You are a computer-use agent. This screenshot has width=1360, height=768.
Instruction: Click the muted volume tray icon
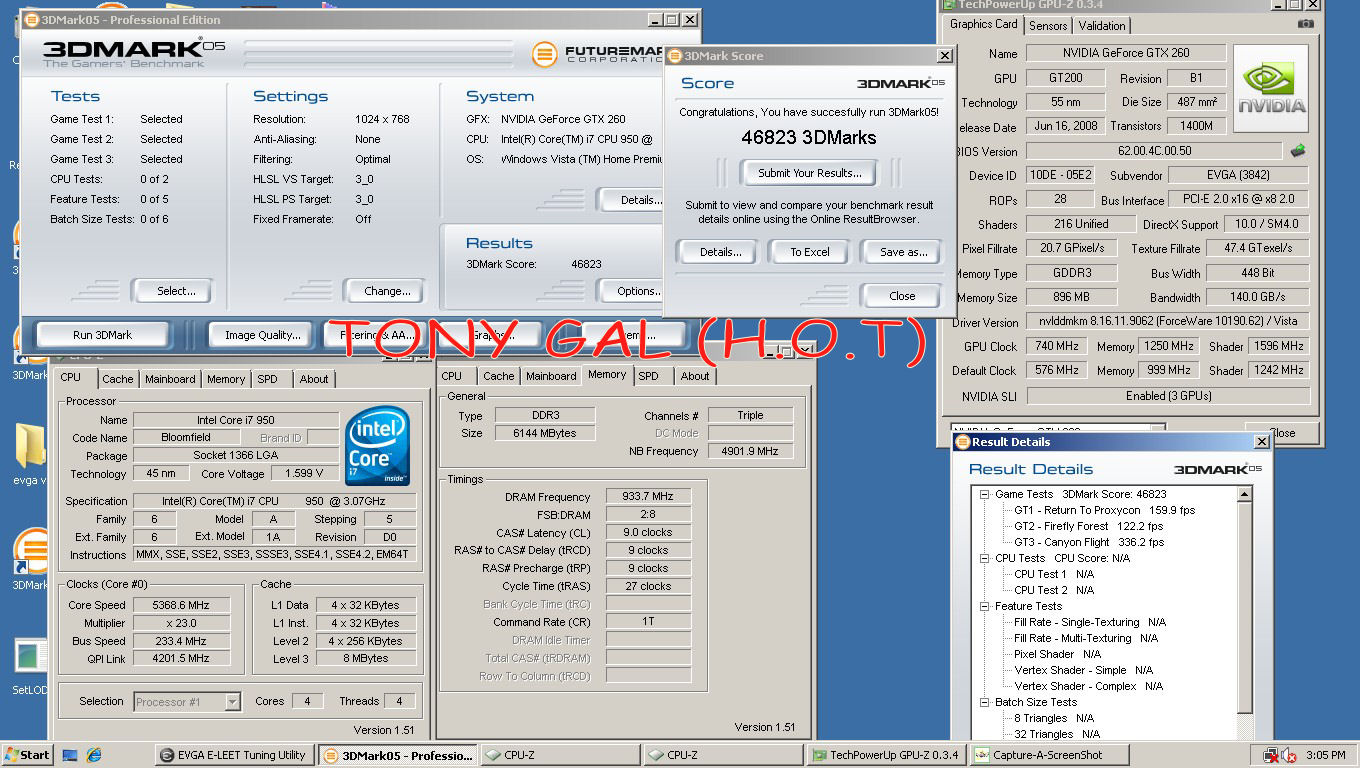[x=1289, y=756]
